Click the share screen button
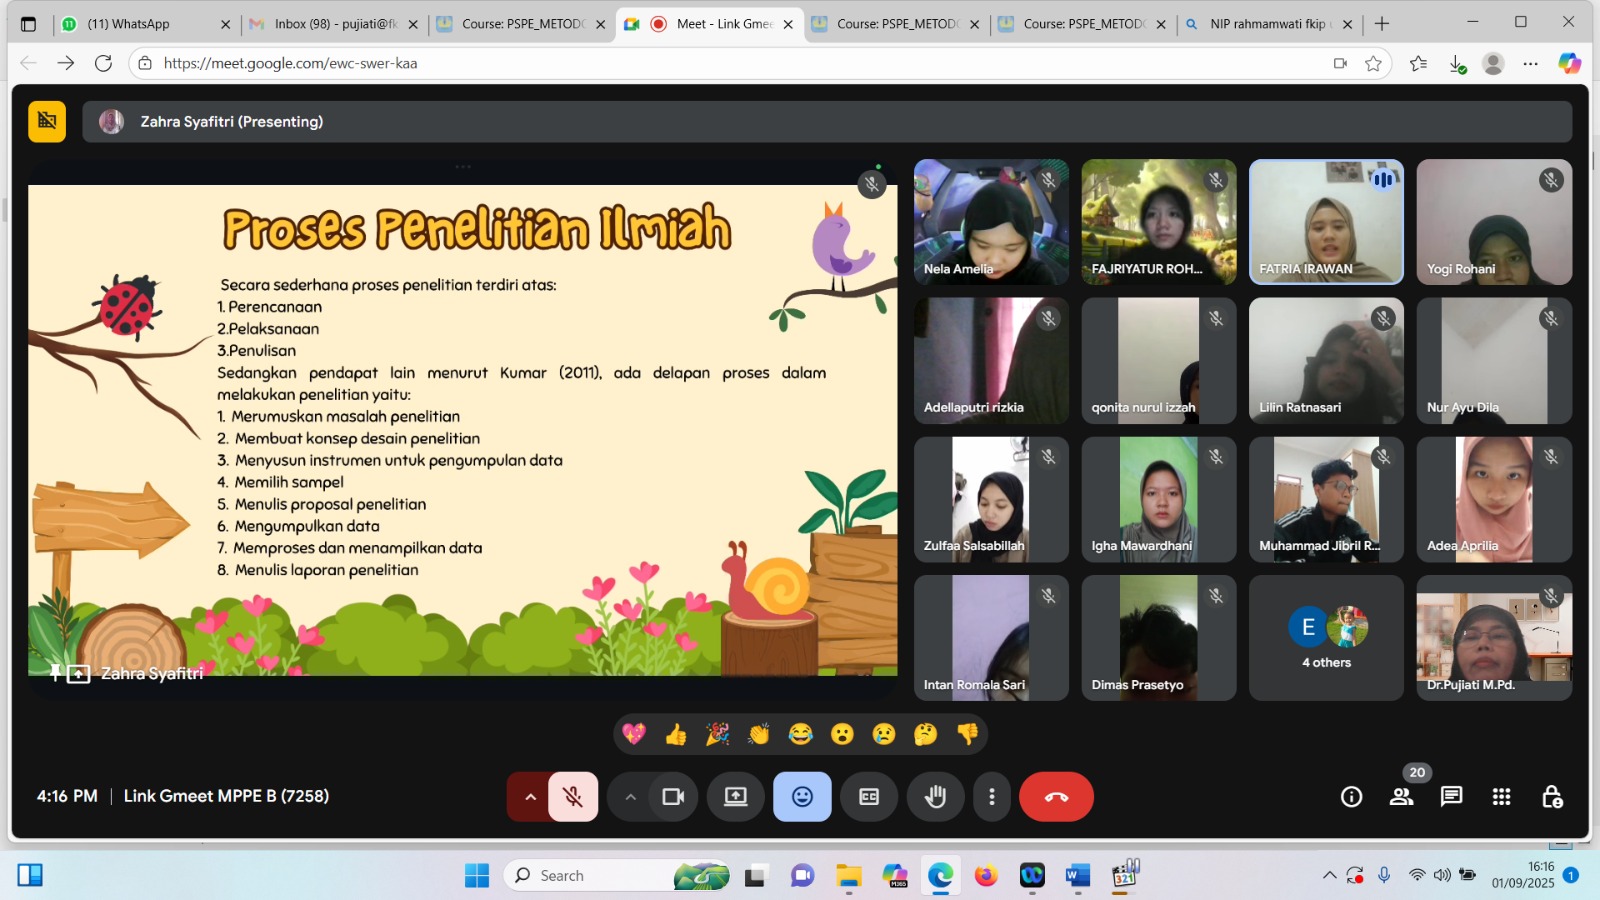Screen dimensions: 1600x900 pyautogui.click(x=736, y=797)
